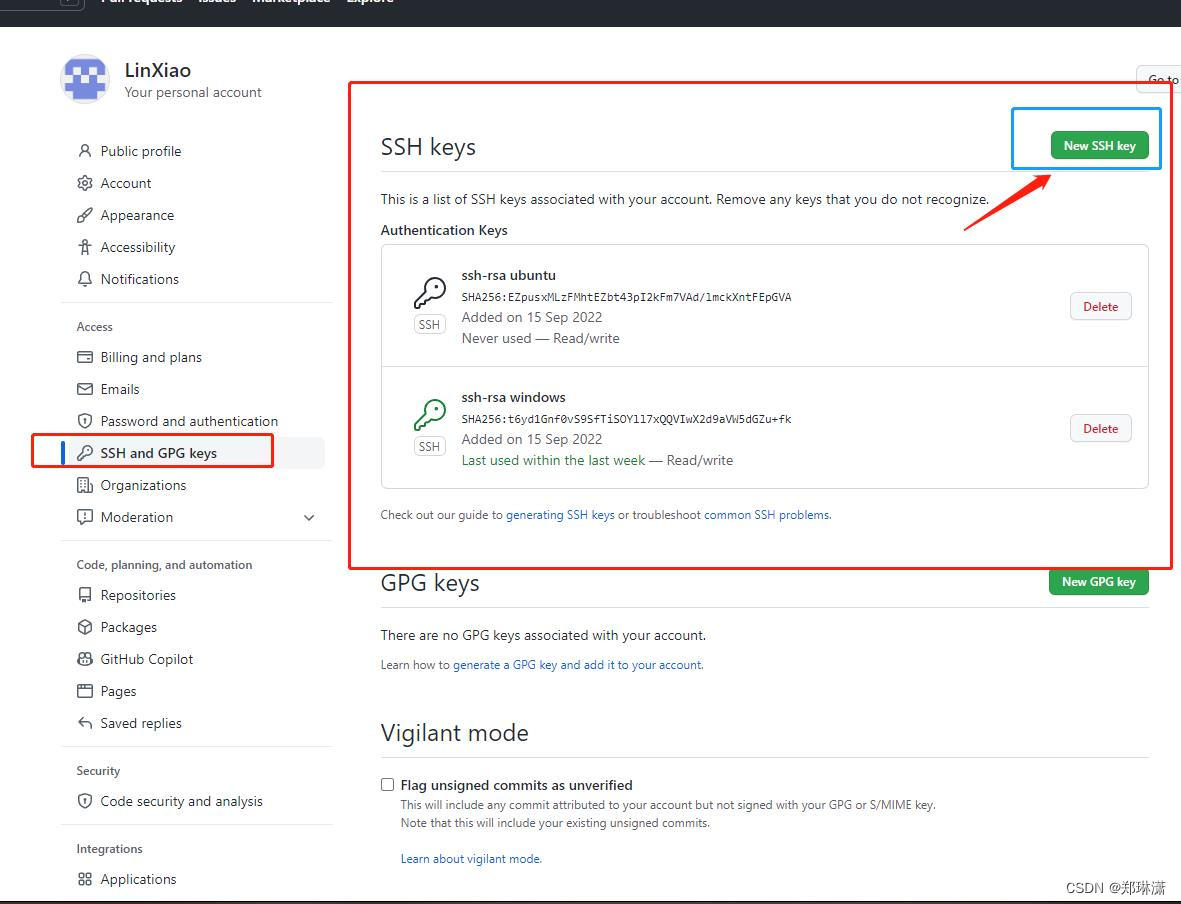The height and width of the screenshot is (904, 1181).
Task: Delete the ssh-rsa ubuntu key
Action: click(1100, 307)
